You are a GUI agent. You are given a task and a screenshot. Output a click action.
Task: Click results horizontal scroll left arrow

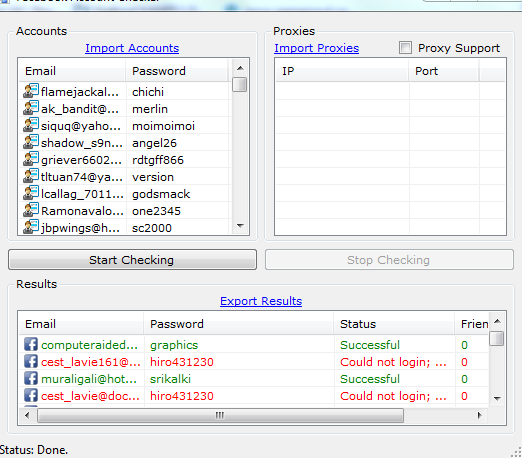tap(27, 415)
